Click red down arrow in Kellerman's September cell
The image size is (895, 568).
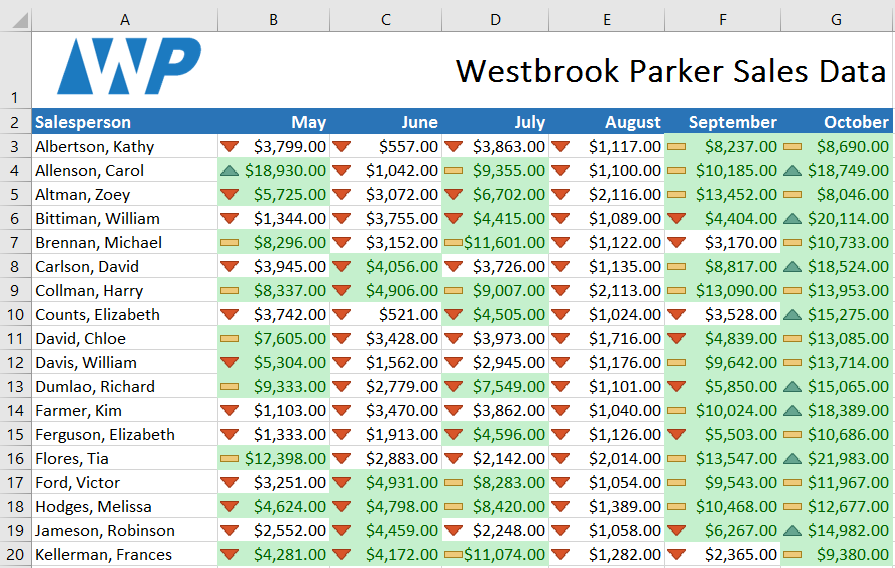point(677,555)
